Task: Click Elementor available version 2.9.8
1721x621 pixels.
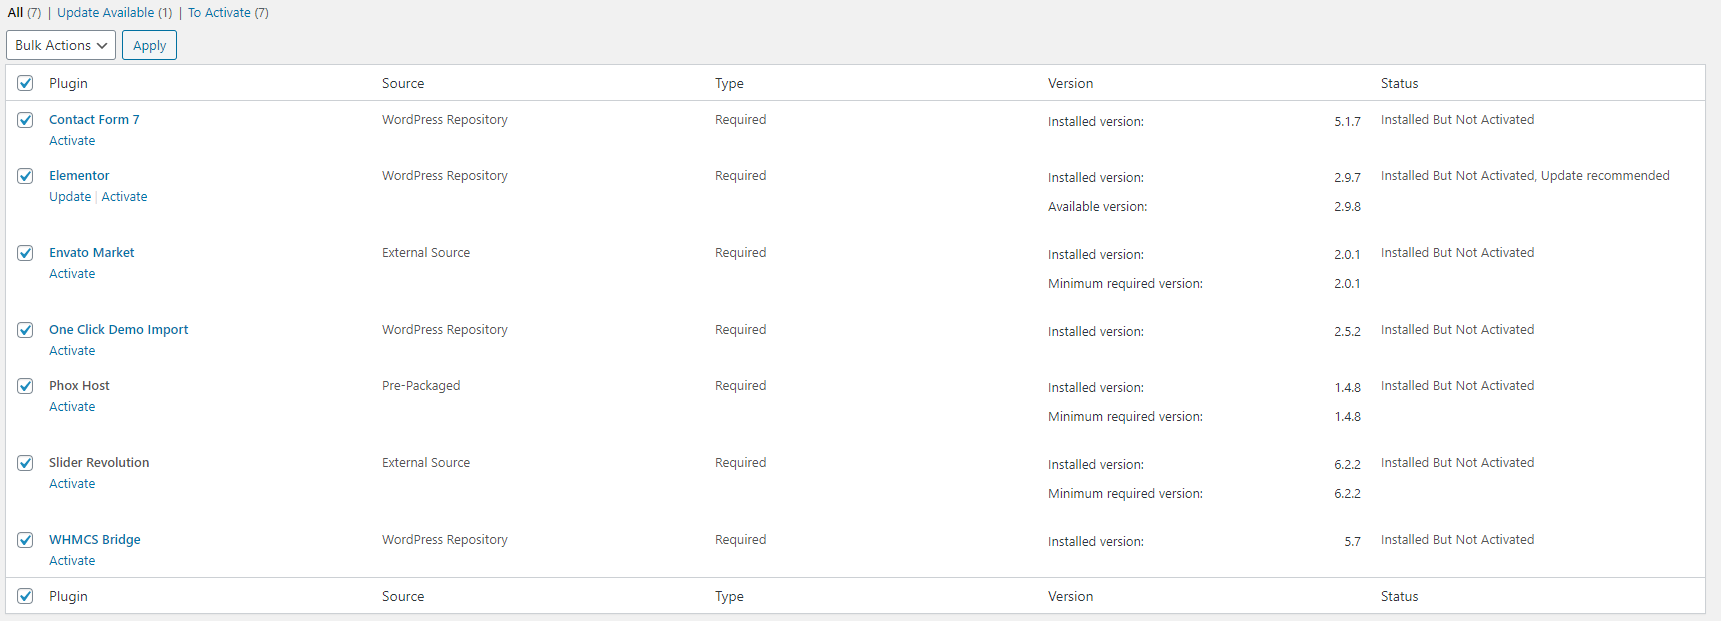Action: tap(1347, 207)
